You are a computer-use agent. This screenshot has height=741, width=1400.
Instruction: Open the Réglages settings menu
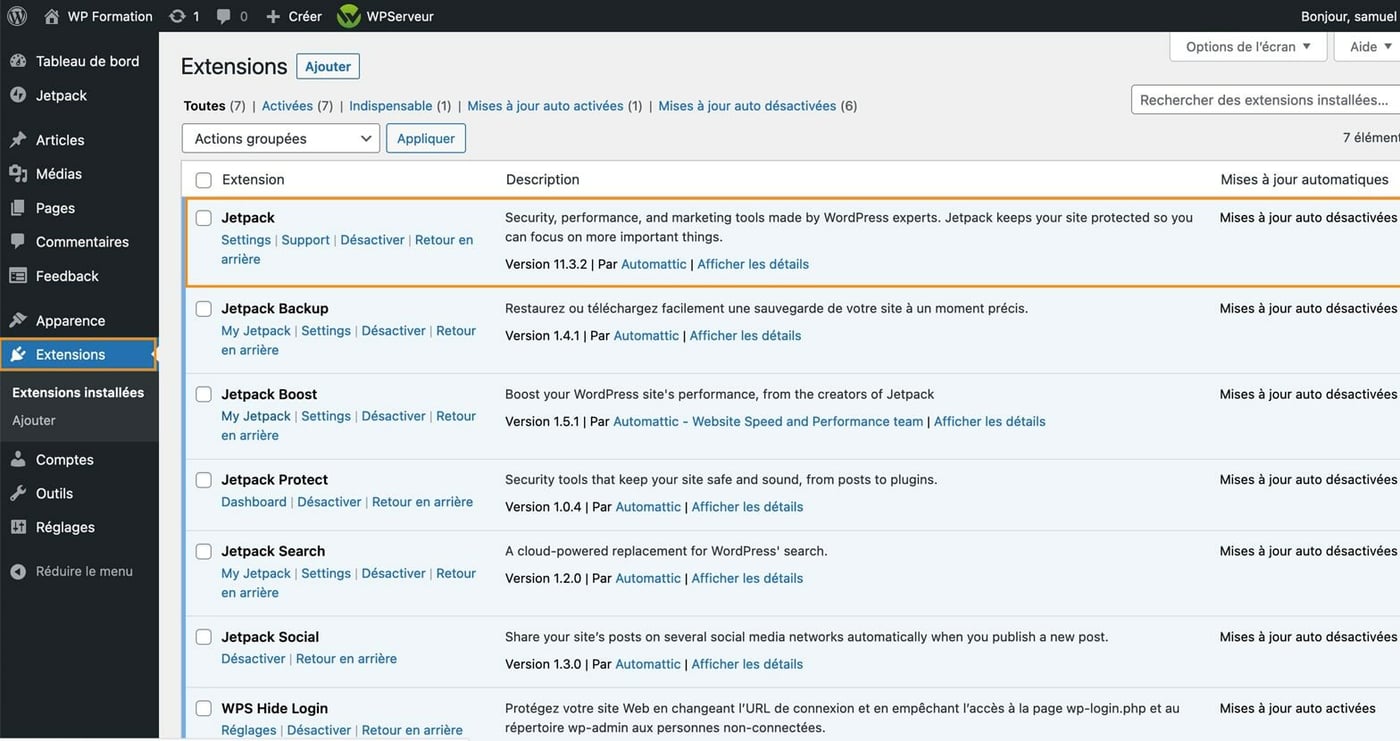coord(65,527)
